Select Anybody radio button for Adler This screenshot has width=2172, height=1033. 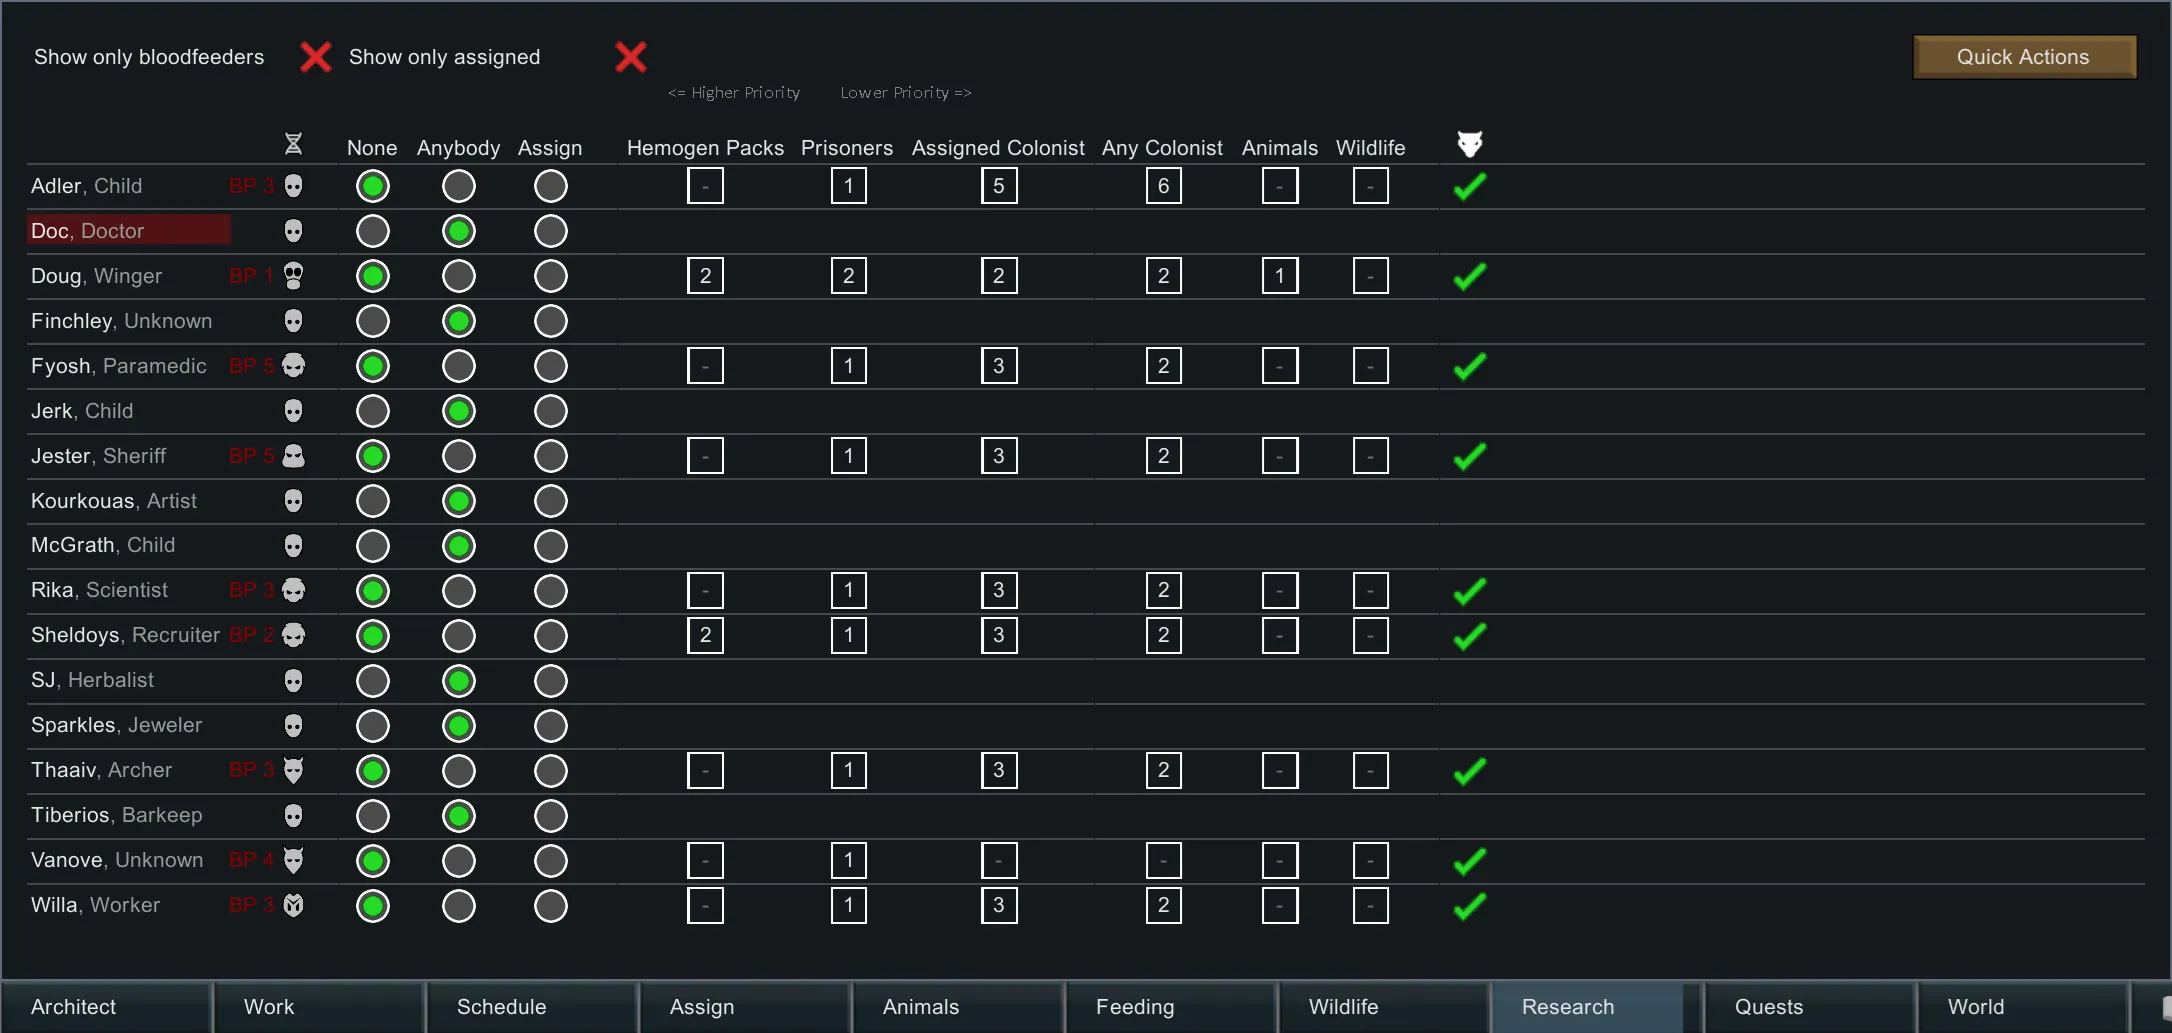click(x=459, y=186)
